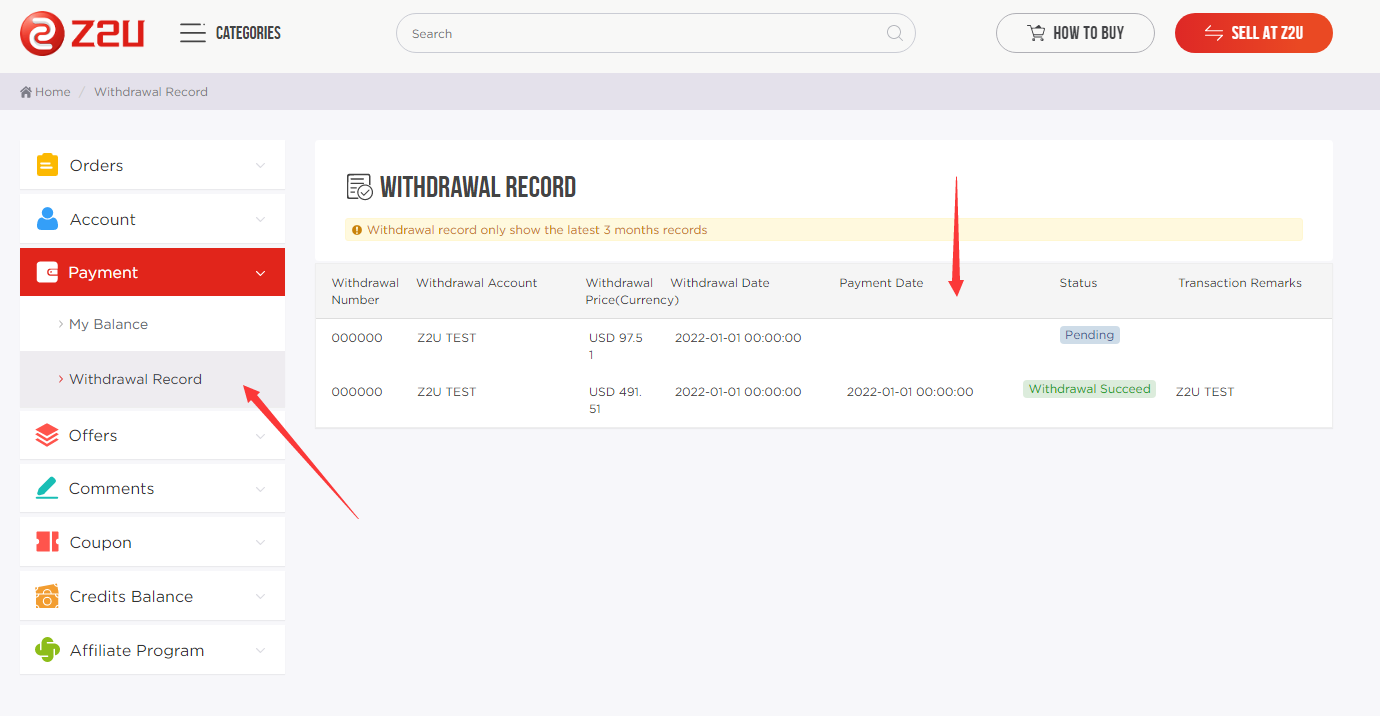
Task: Click the teal Comments pencil icon
Action: click(x=47, y=488)
